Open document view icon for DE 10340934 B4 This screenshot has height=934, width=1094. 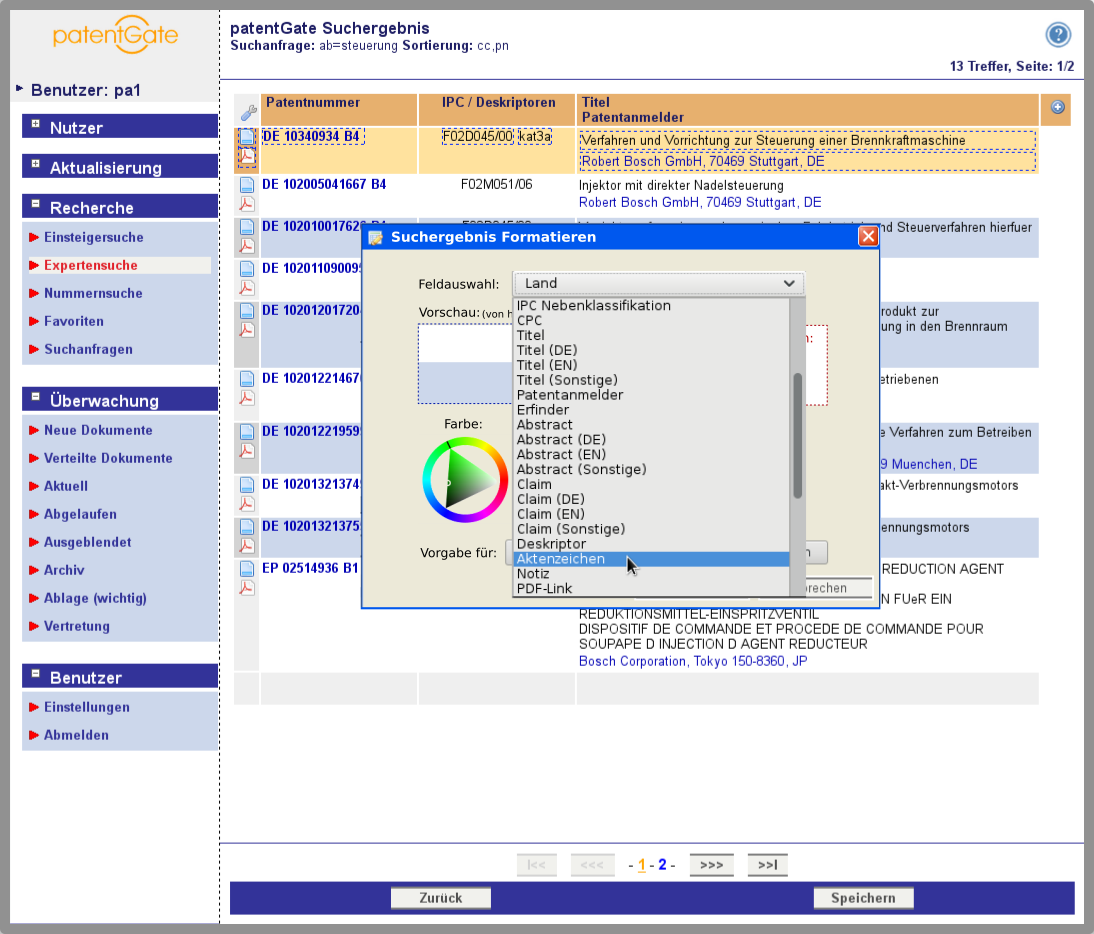247,136
